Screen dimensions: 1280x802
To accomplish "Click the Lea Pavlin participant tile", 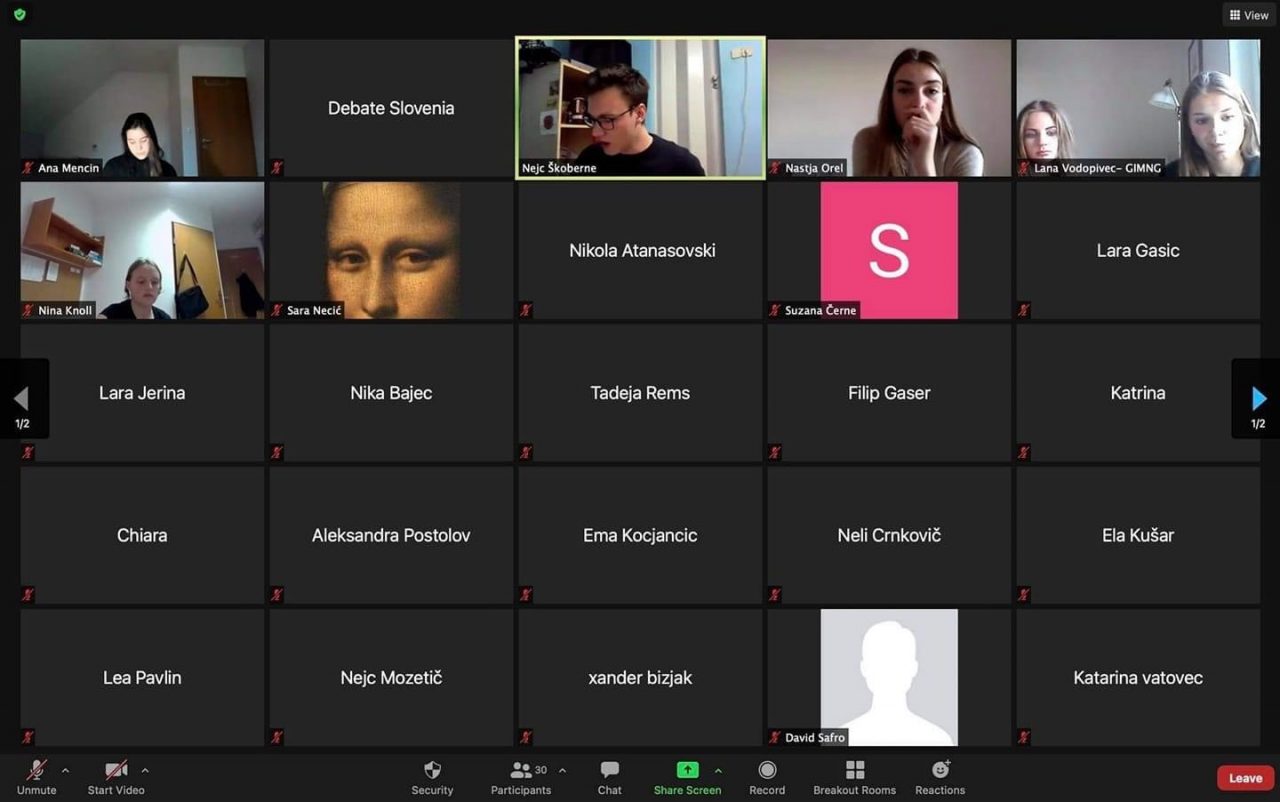I will click(142, 678).
